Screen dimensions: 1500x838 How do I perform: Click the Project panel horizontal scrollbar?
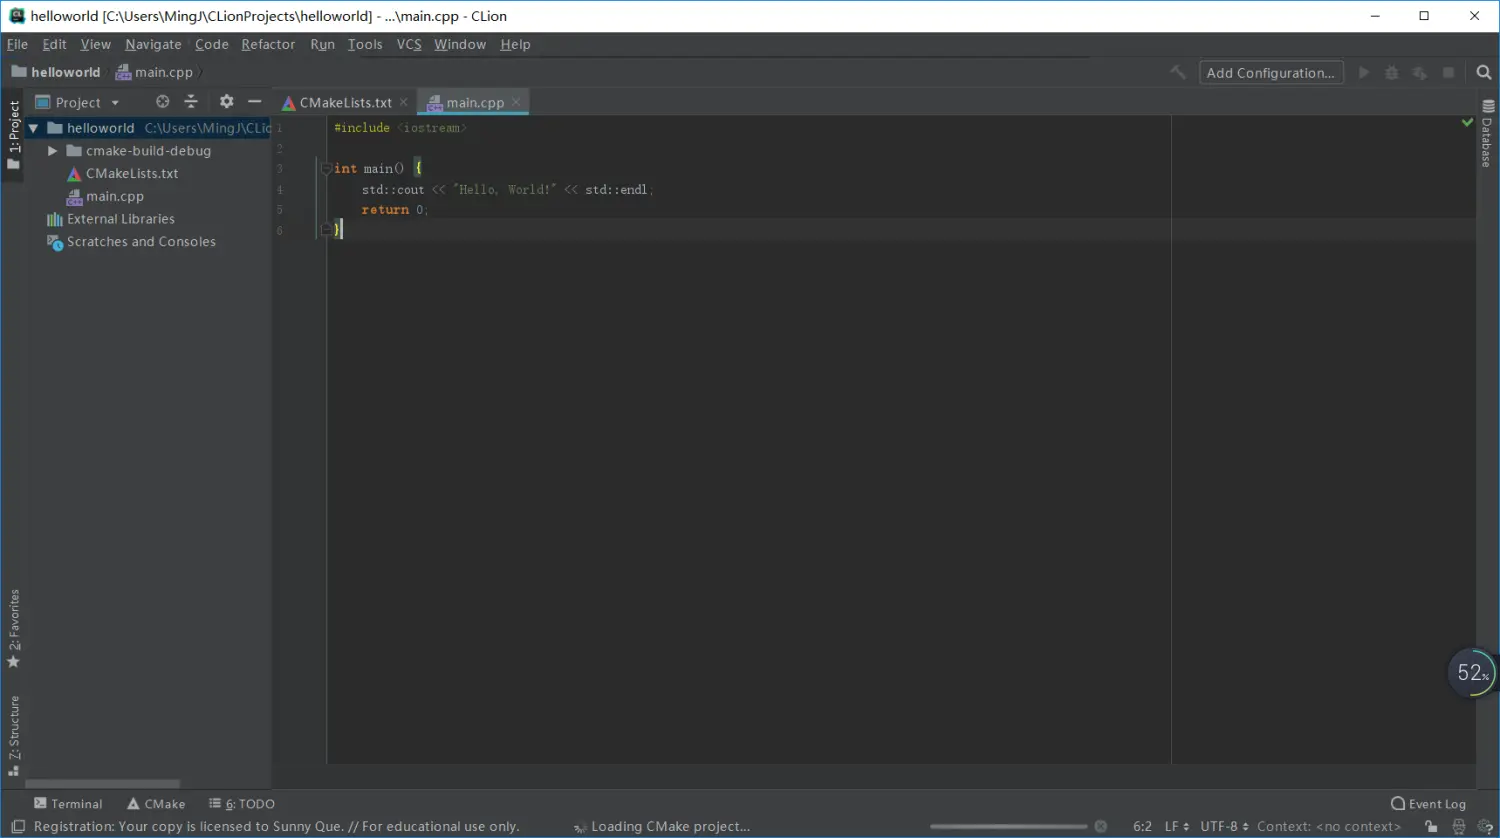103,784
